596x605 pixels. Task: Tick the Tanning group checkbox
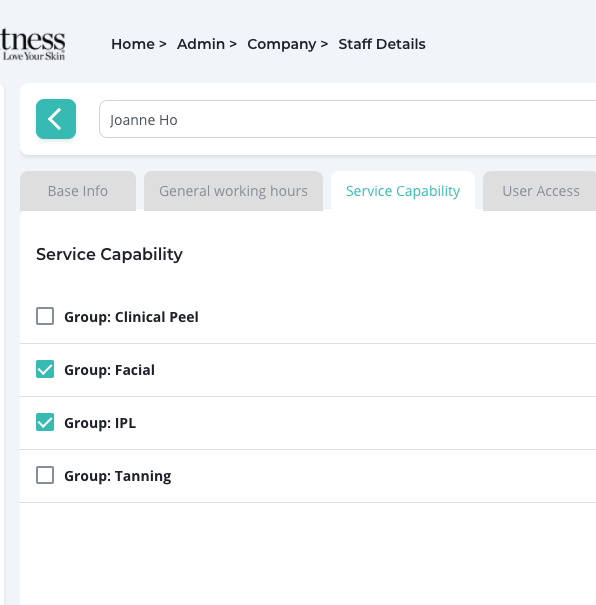click(x=45, y=475)
